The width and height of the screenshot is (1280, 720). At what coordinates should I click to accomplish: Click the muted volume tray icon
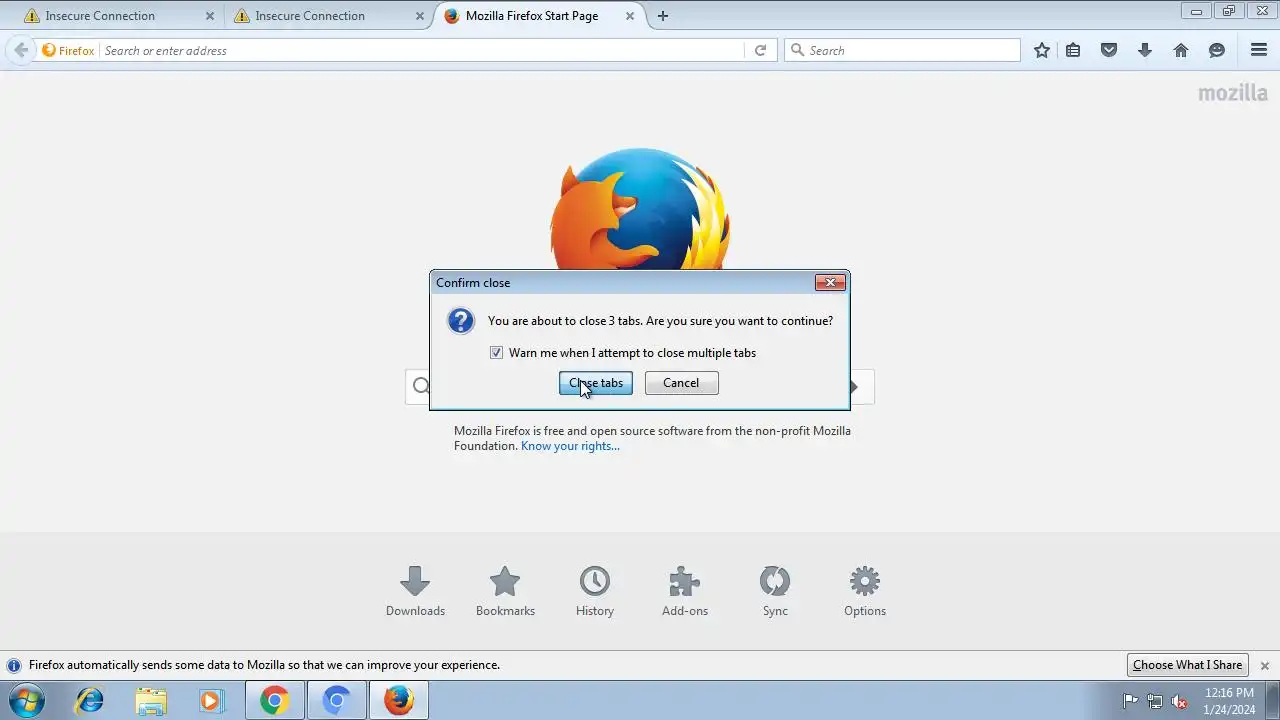coord(1179,701)
